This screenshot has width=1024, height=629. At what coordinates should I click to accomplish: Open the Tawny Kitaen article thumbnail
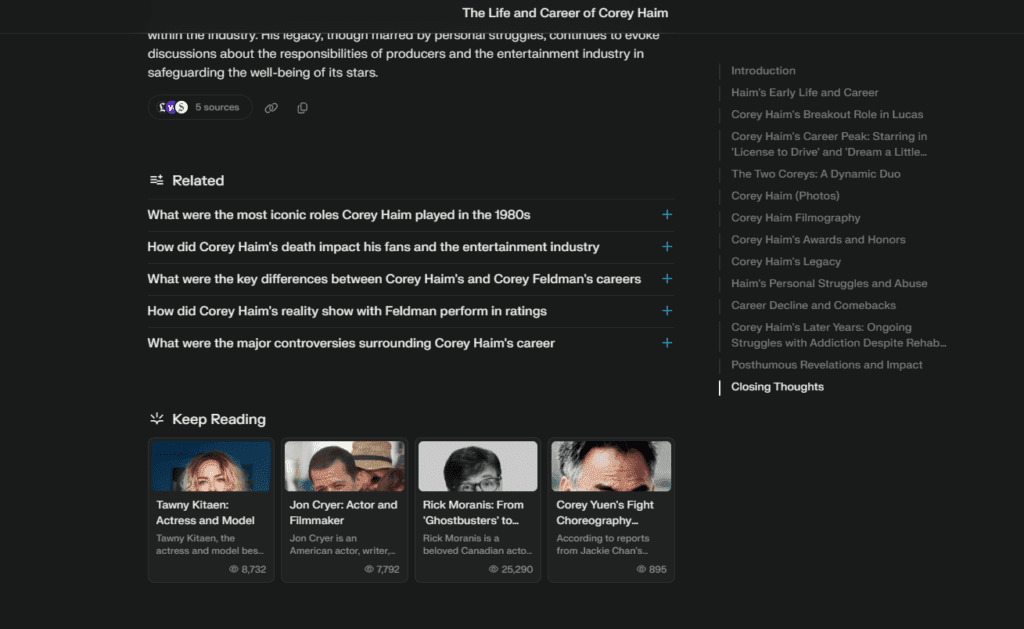coord(211,466)
